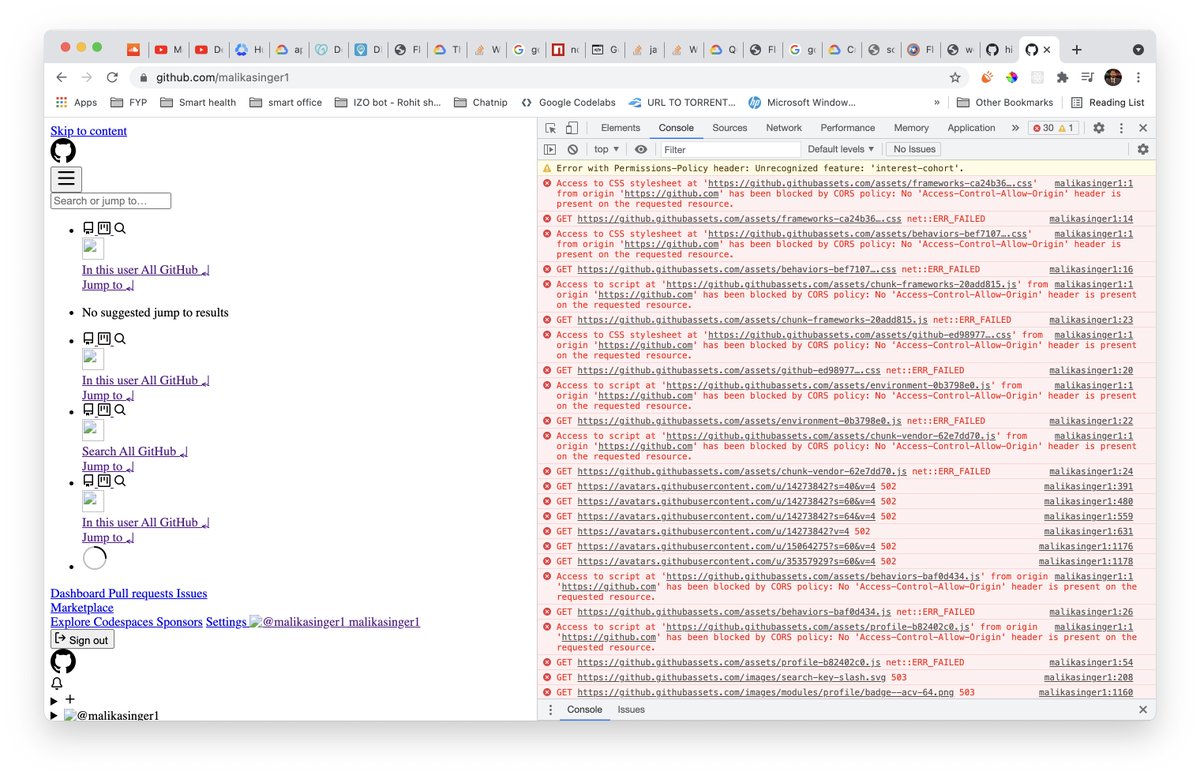Select the inspect element picker icon
Viewport: 1200px width, 779px height.
[551, 128]
